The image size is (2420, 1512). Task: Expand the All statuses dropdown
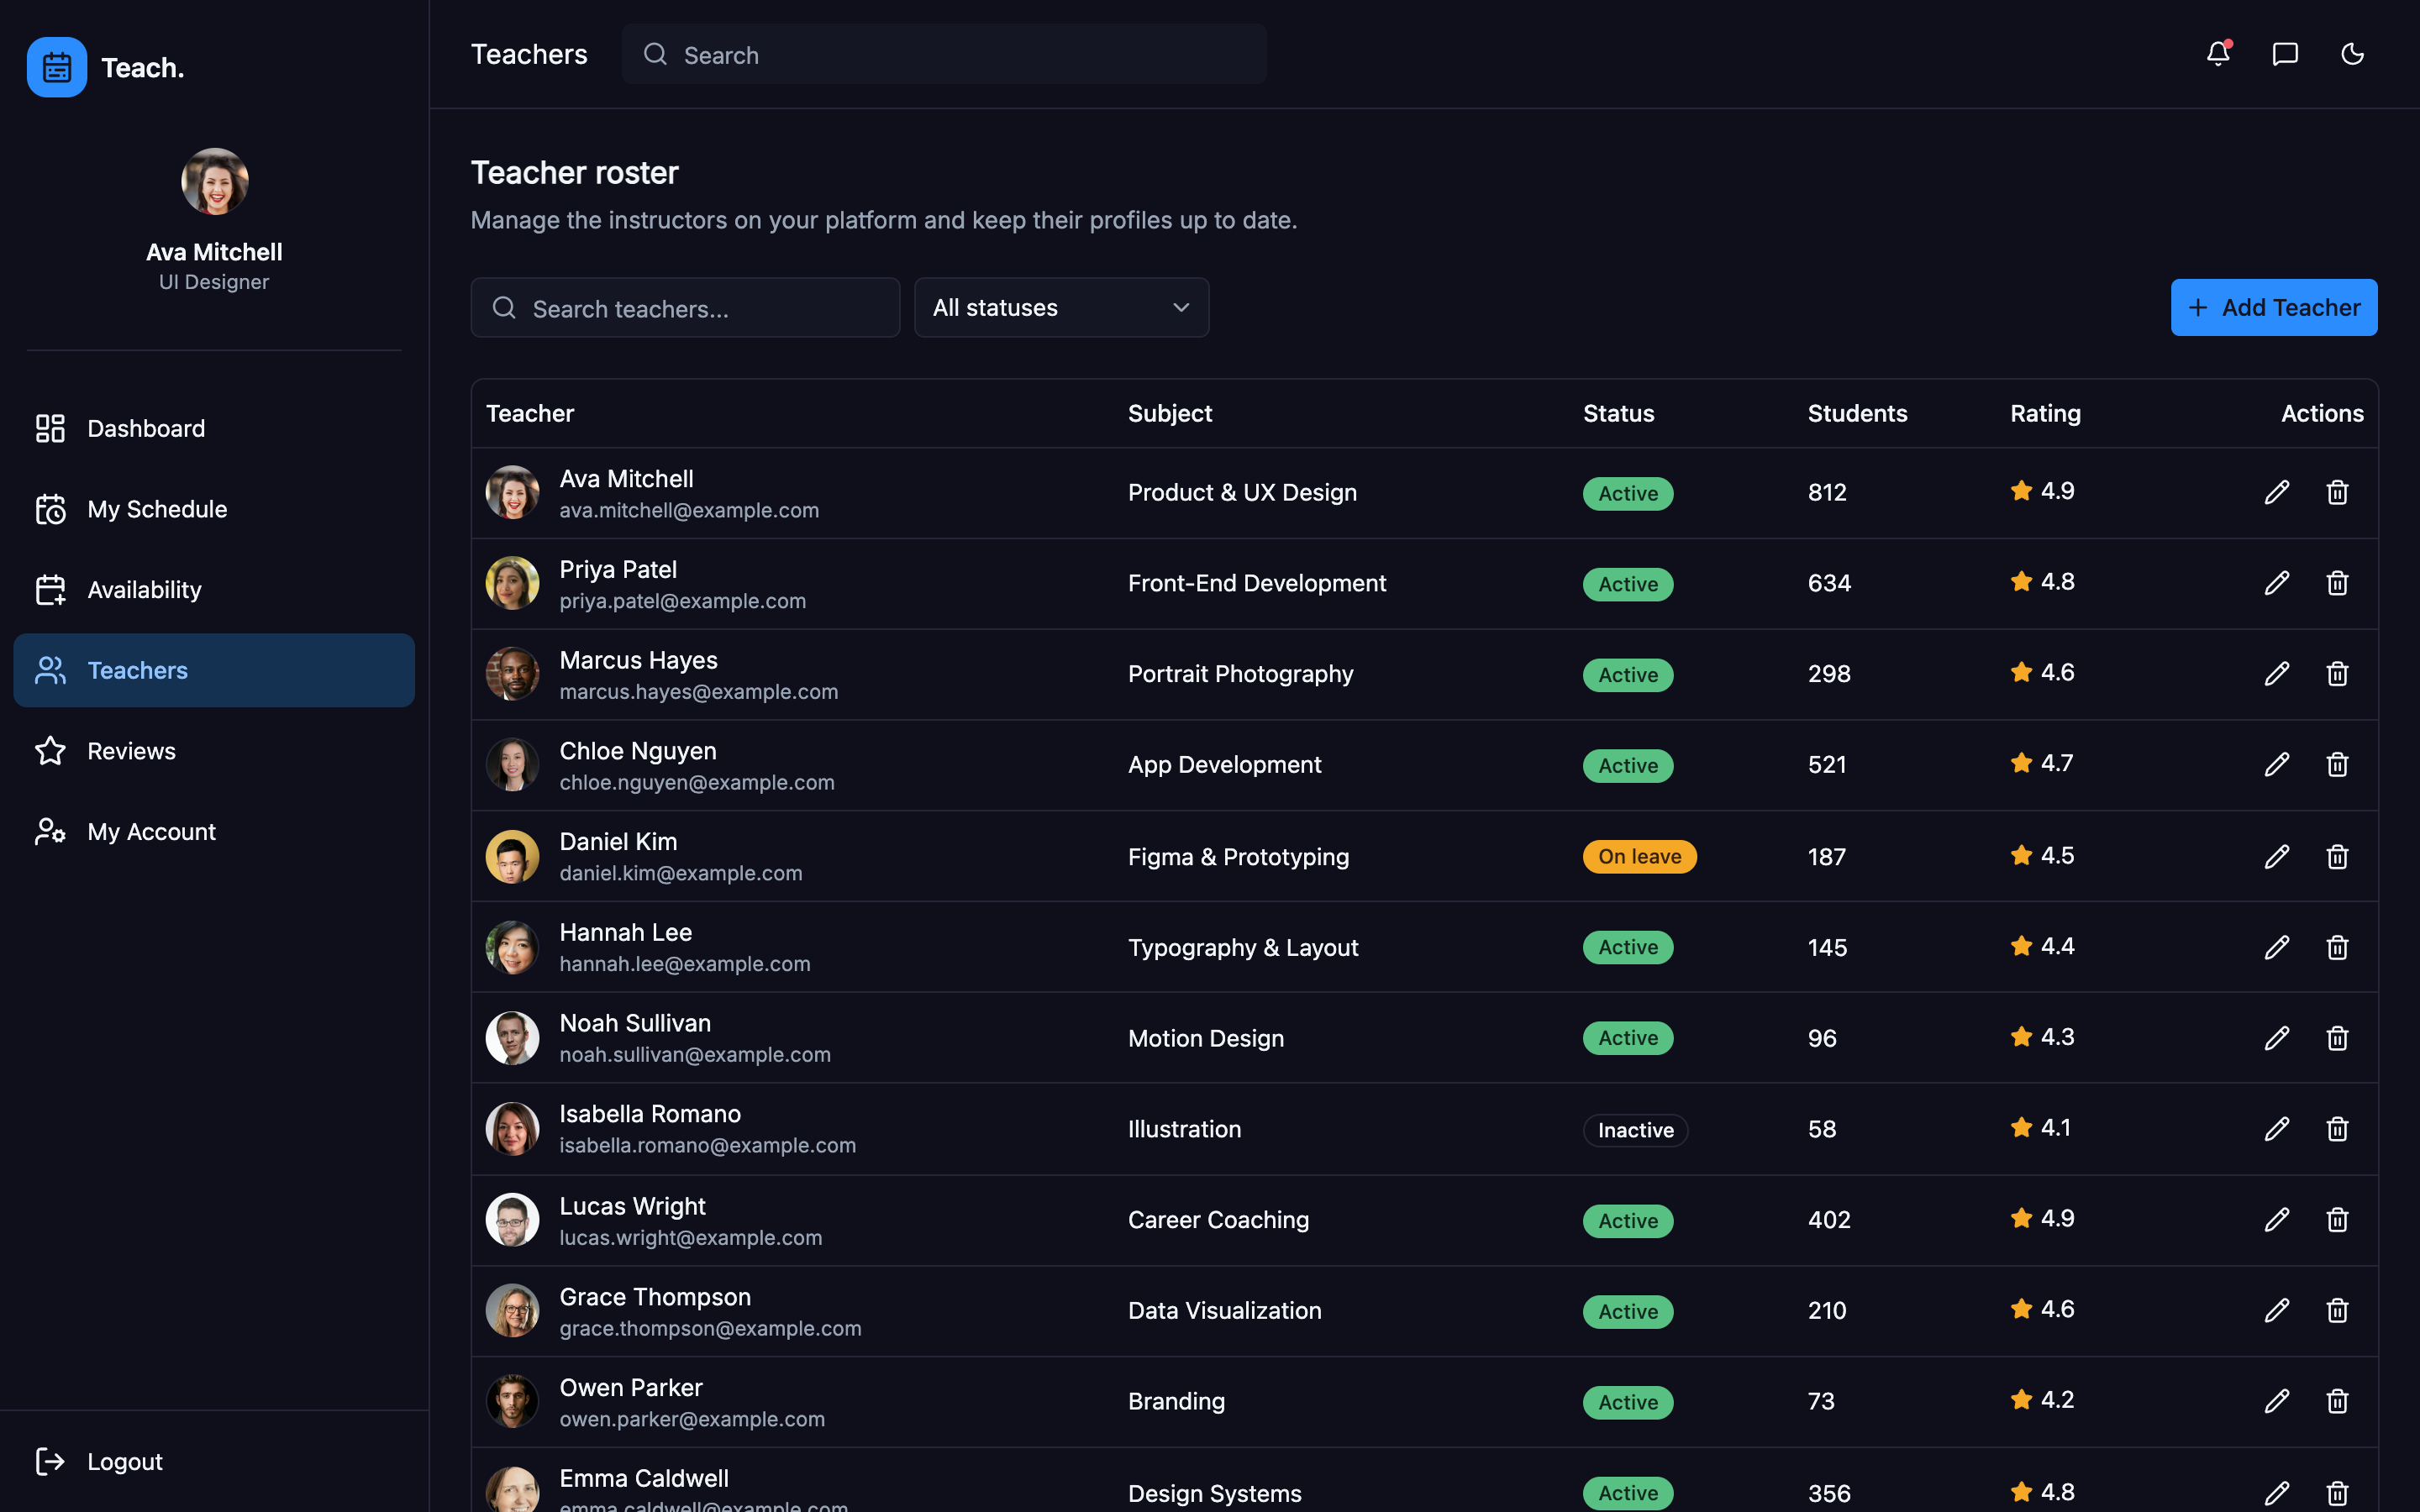pos(1061,308)
